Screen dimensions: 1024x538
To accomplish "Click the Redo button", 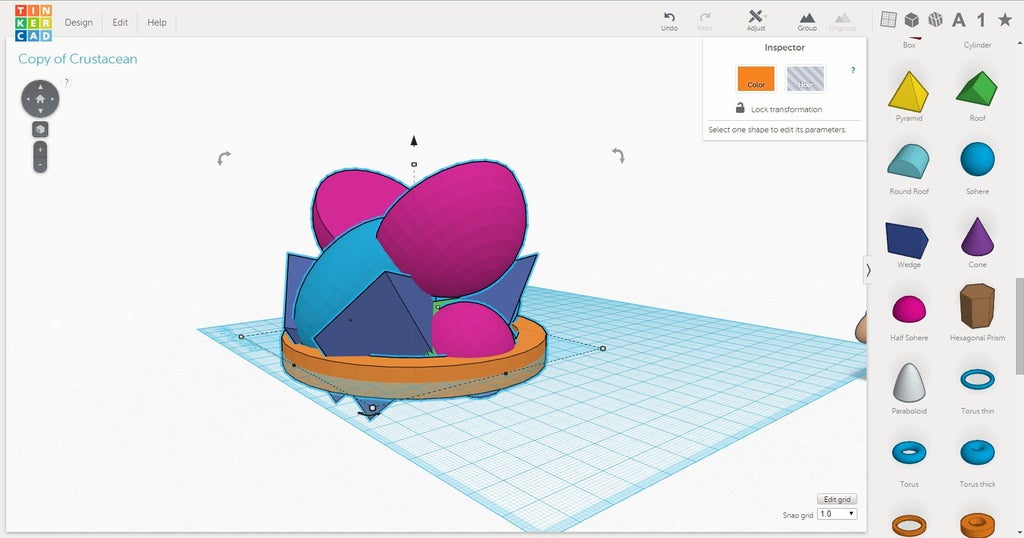I will tap(705, 21).
